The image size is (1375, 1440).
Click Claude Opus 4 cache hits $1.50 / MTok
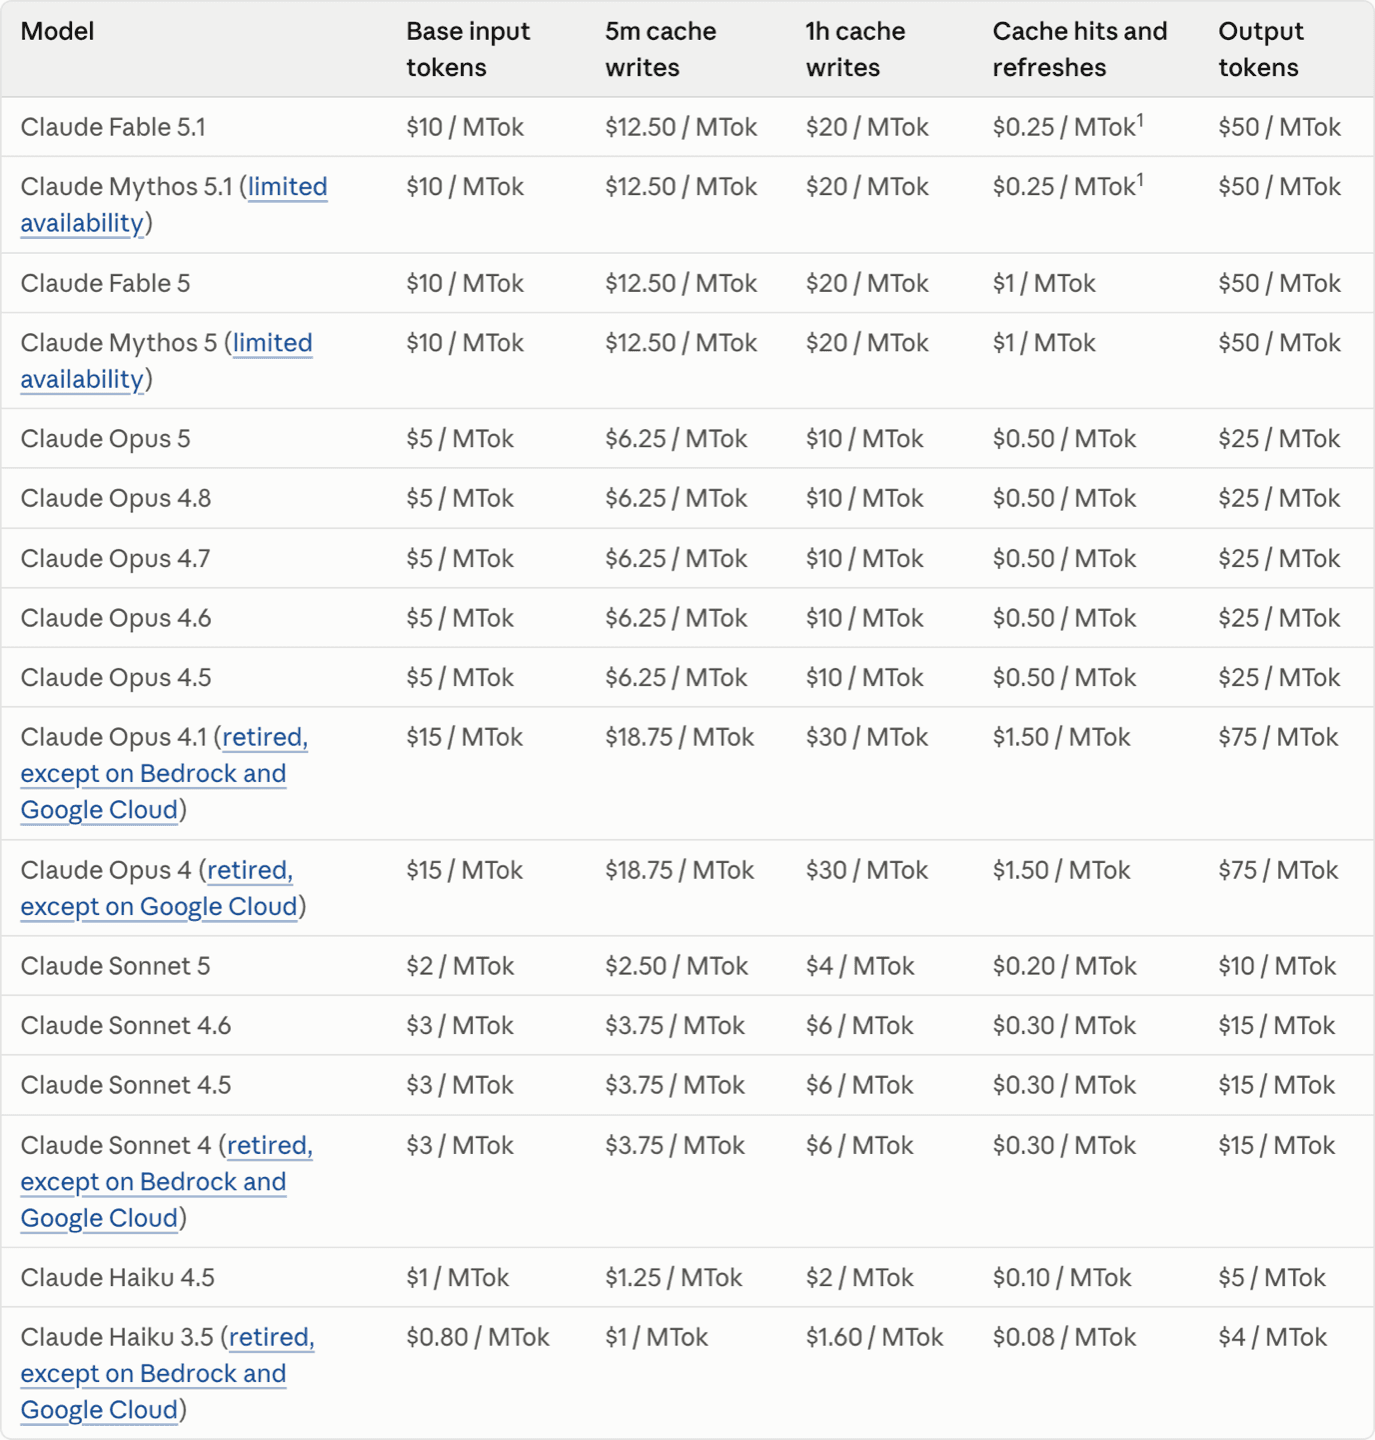[1061, 870]
